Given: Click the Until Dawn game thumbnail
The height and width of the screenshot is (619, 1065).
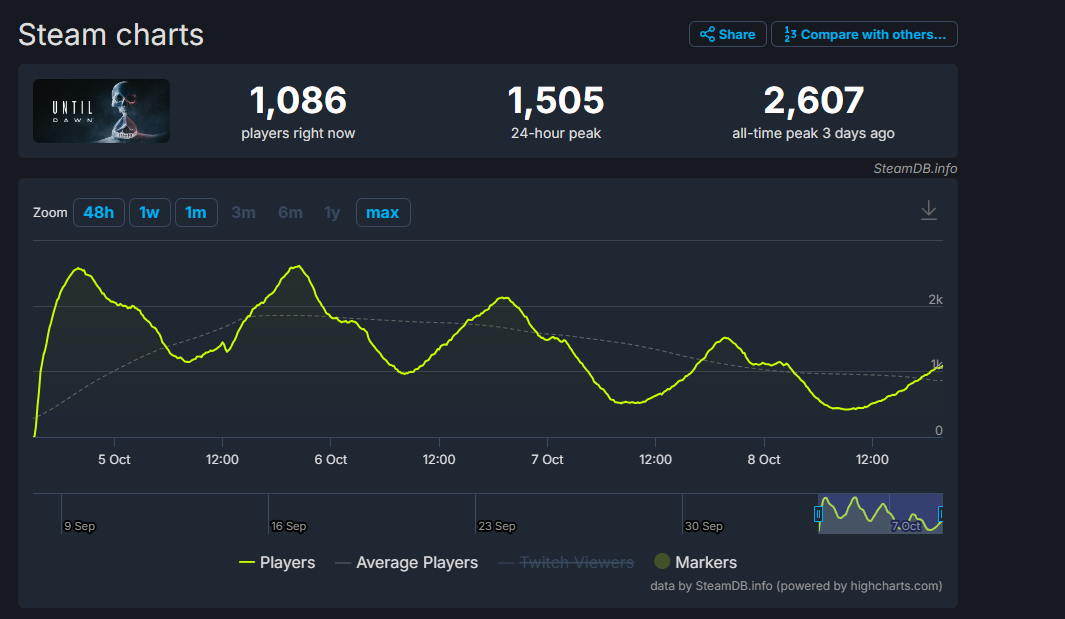Looking at the screenshot, I should click(x=101, y=111).
